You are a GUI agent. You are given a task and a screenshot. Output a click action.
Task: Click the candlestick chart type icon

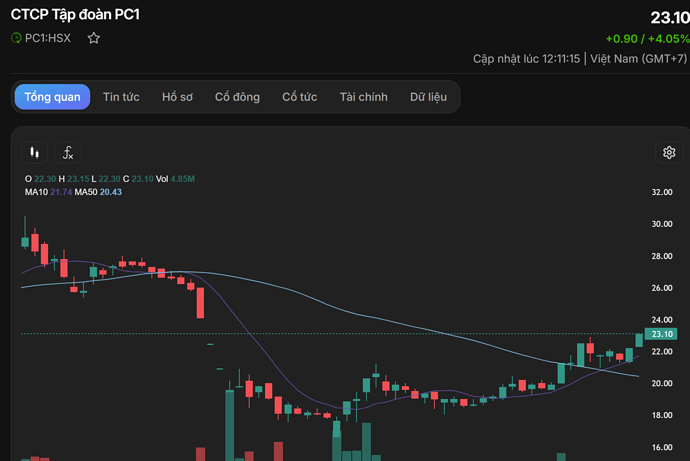pos(34,153)
